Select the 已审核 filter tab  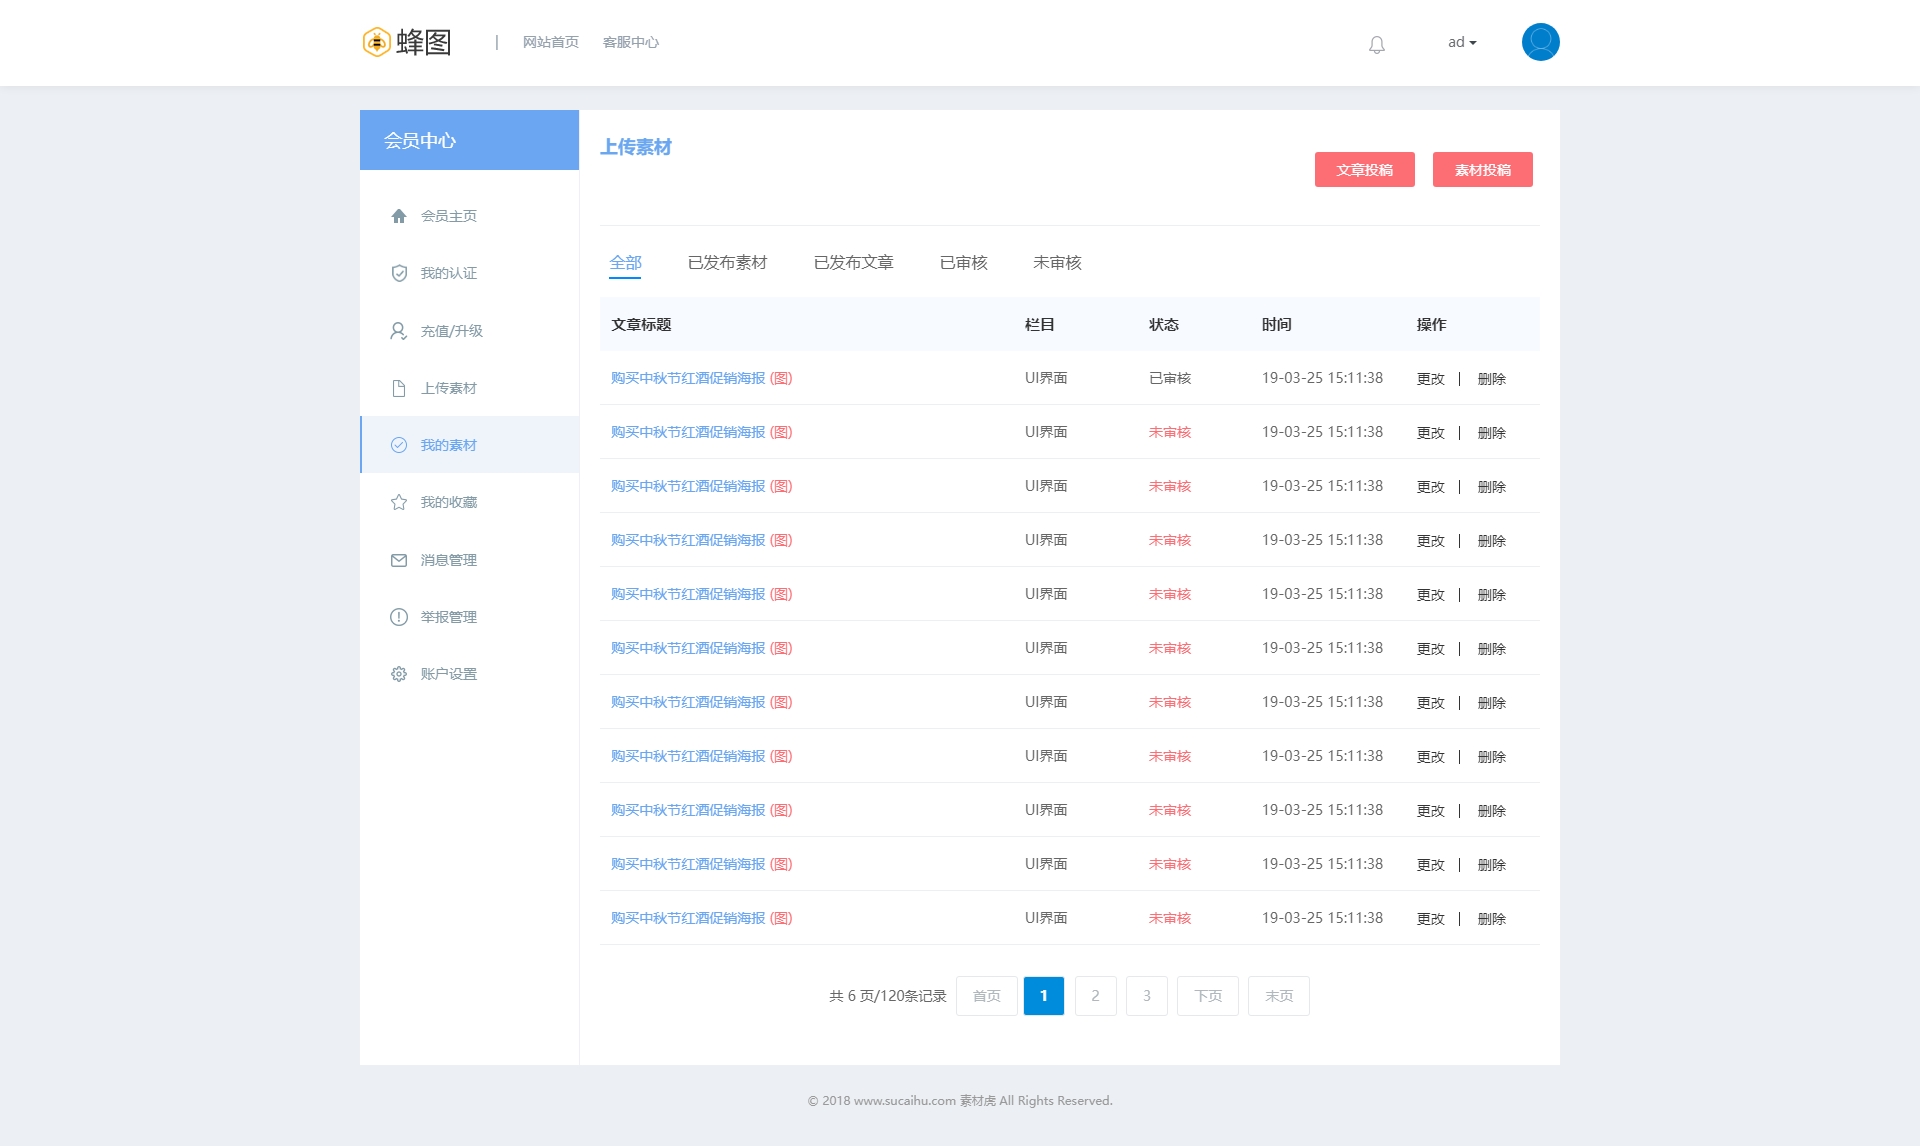pos(963,262)
